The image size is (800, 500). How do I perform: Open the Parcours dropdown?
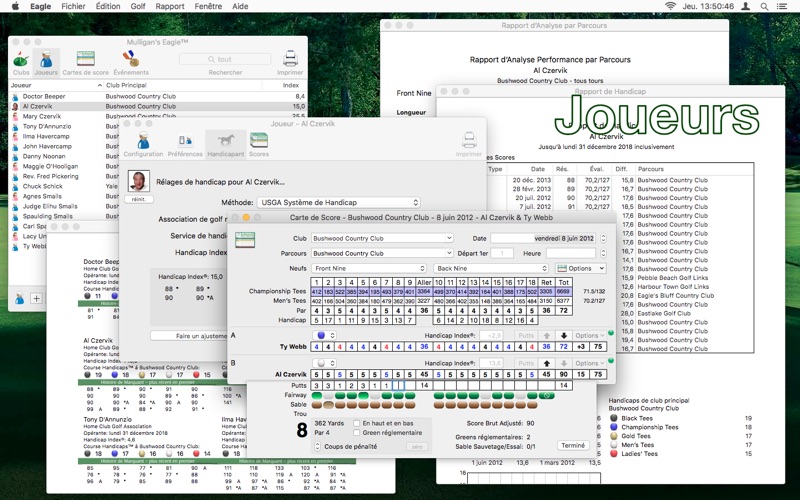point(382,253)
